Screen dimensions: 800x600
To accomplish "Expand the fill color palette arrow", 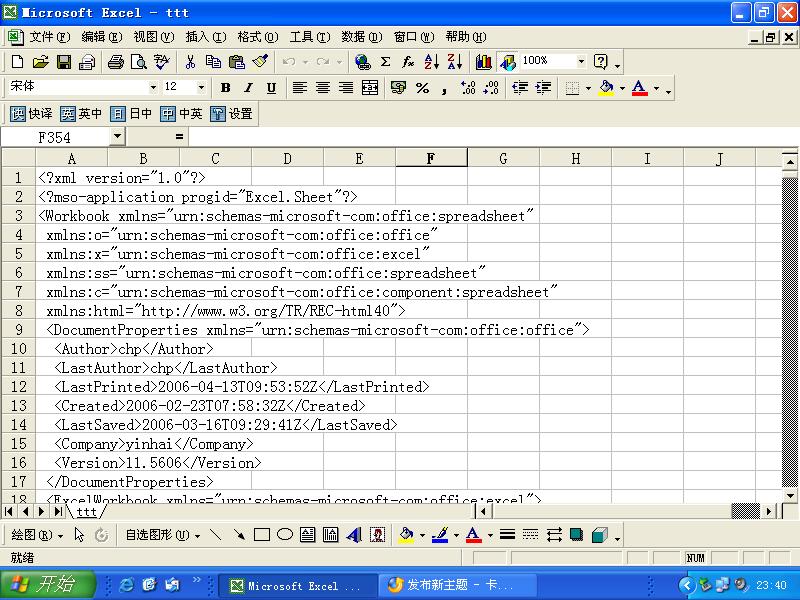I will 622,88.
